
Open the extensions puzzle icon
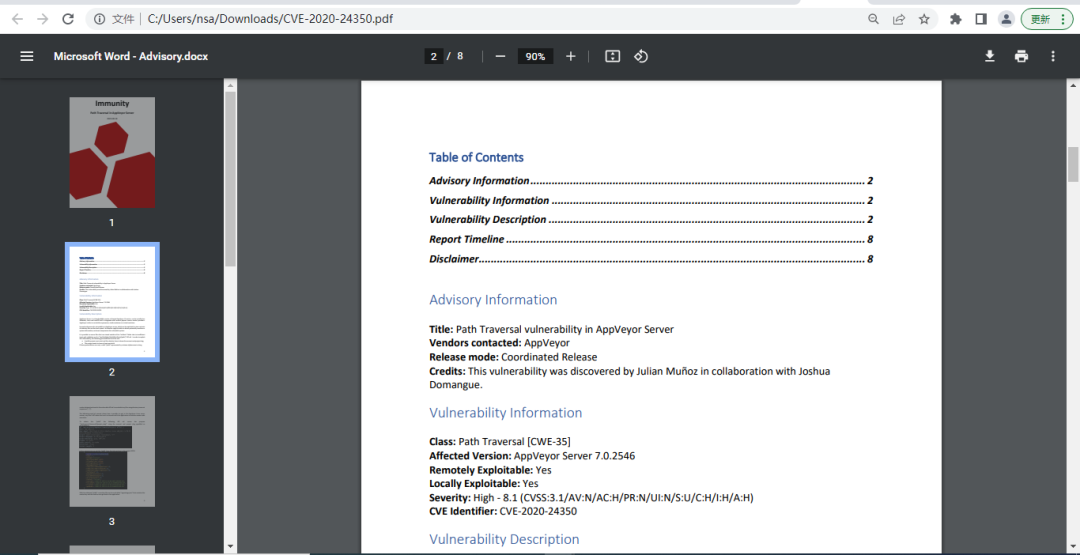point(955,19)
